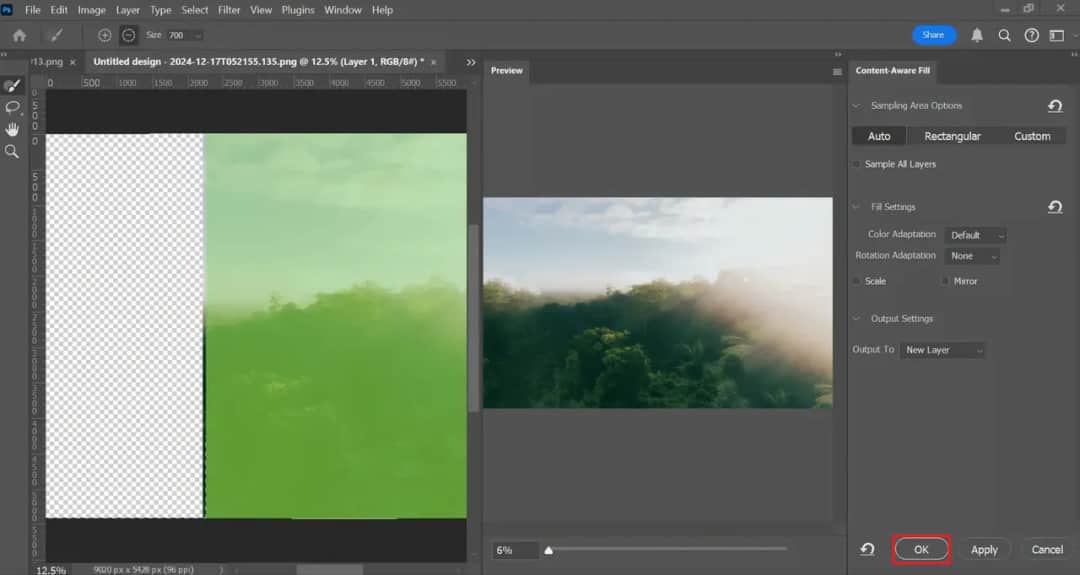Reset Fill Settings to default
The width and height of the screenshot is (1080, 575).
[1055, 207]
